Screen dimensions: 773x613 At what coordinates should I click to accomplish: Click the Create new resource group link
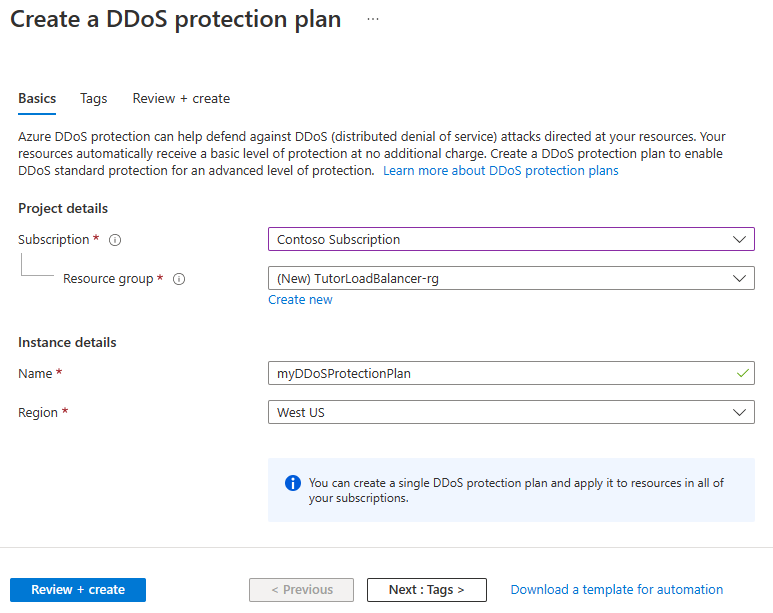[300, 300]
